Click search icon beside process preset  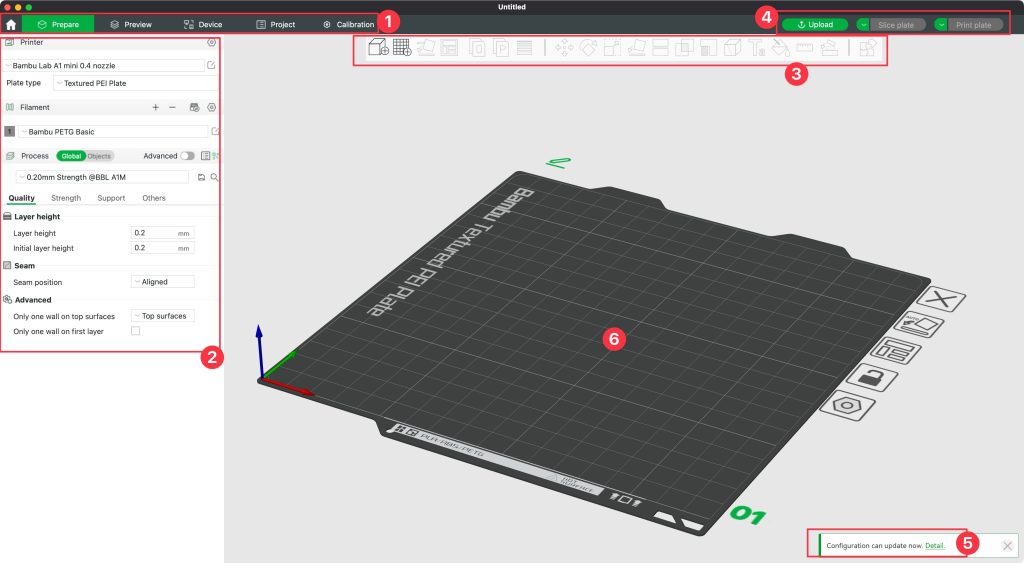pyautogui.click(x=214, y=177)
